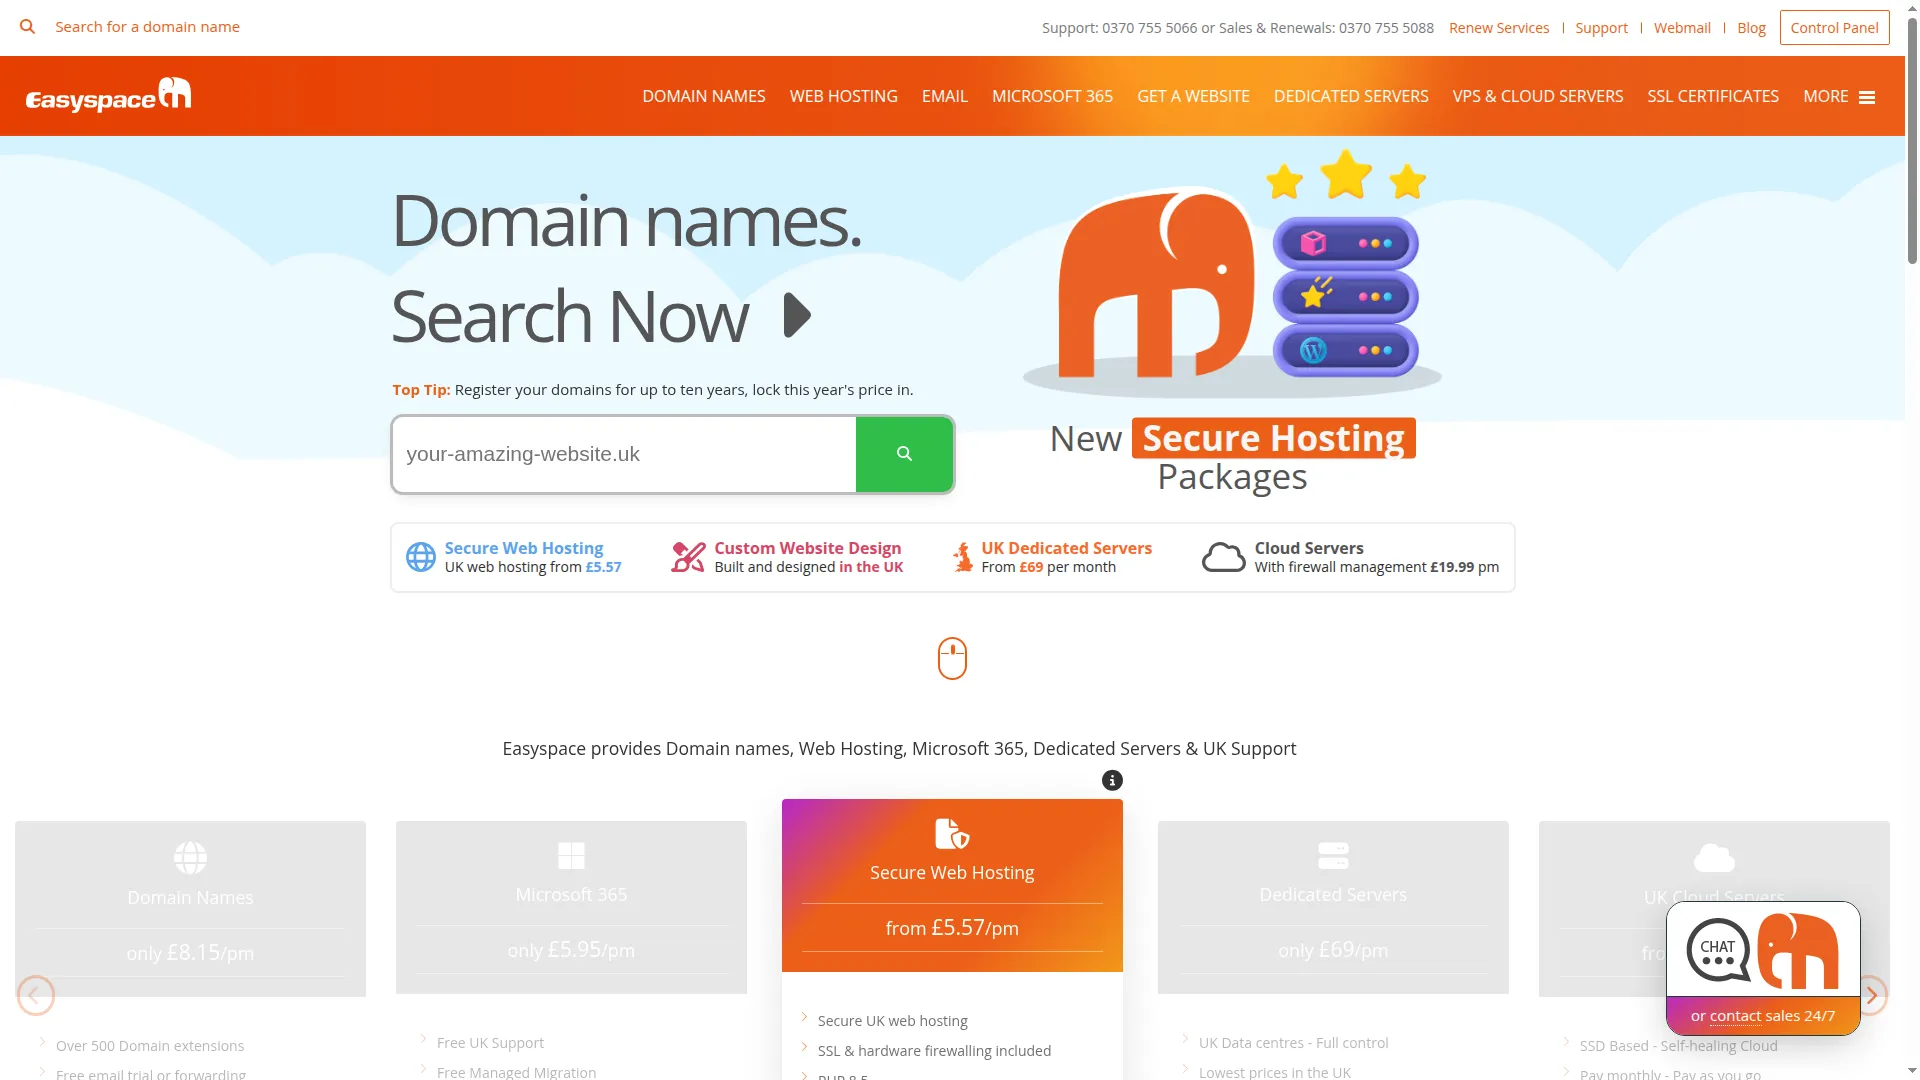The image size is (1920, 1080).
Task: Click the mouse scroll-down icon
Action: coord(952,658)
